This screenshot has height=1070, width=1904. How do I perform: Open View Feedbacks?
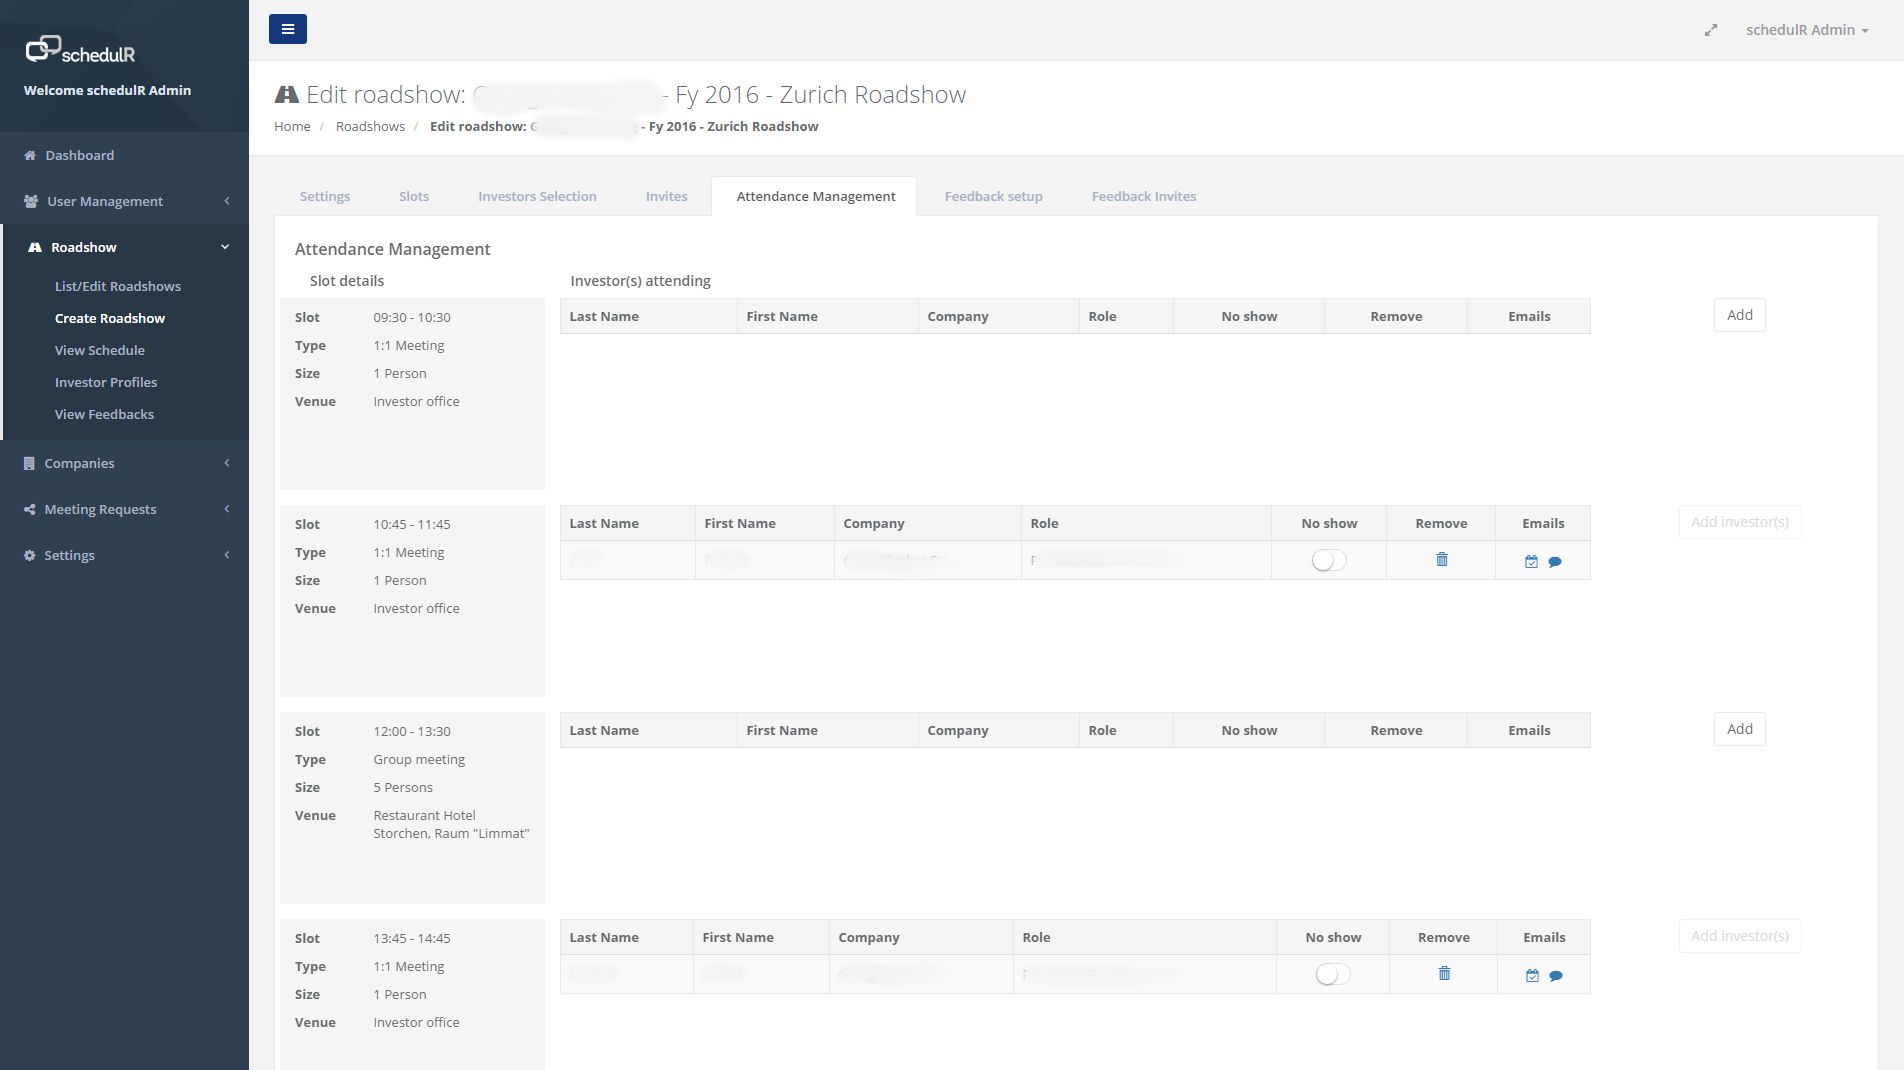point(104,414)
